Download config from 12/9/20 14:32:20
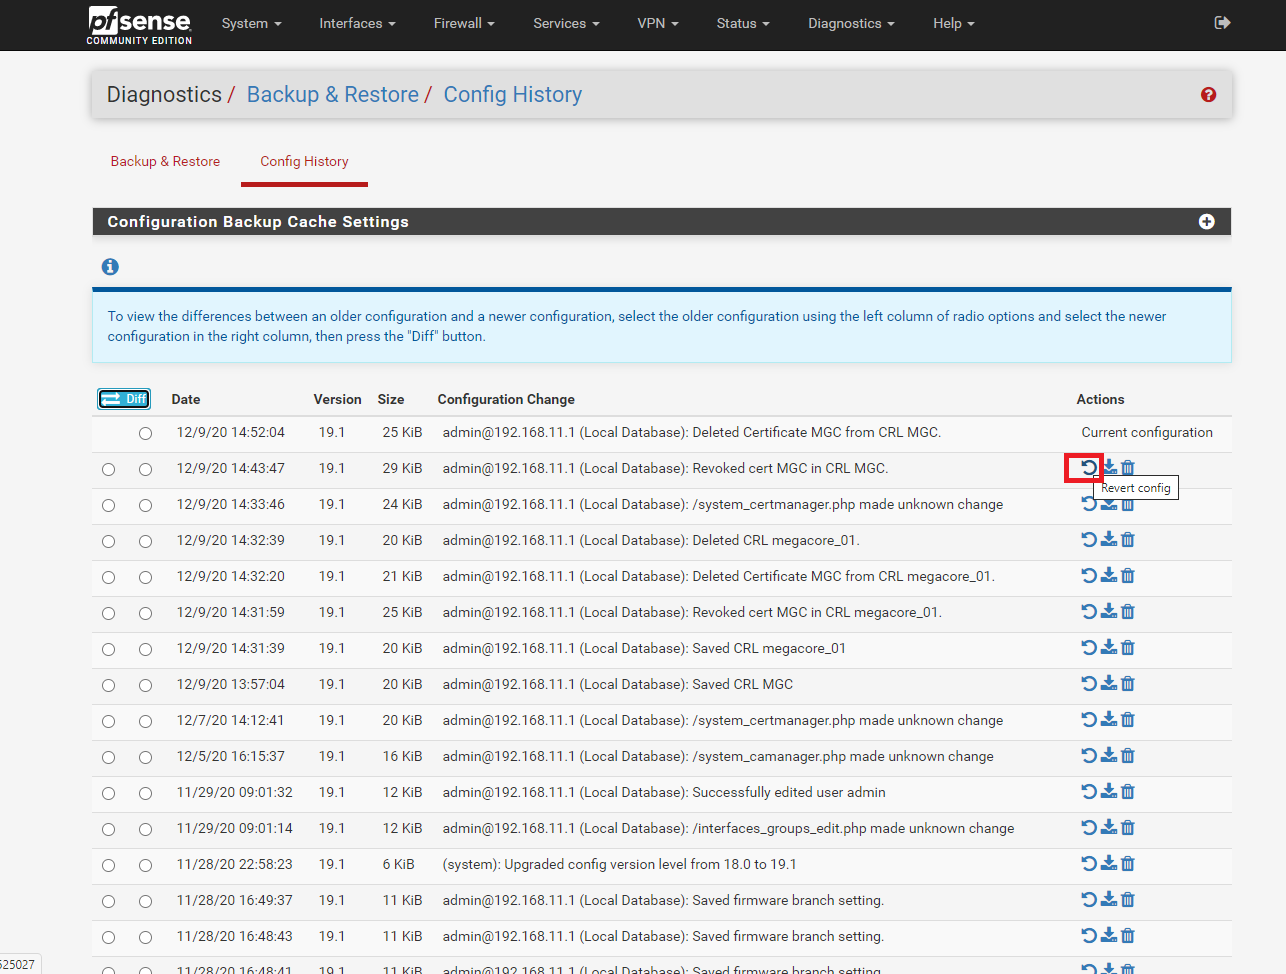 [1109, 575]
